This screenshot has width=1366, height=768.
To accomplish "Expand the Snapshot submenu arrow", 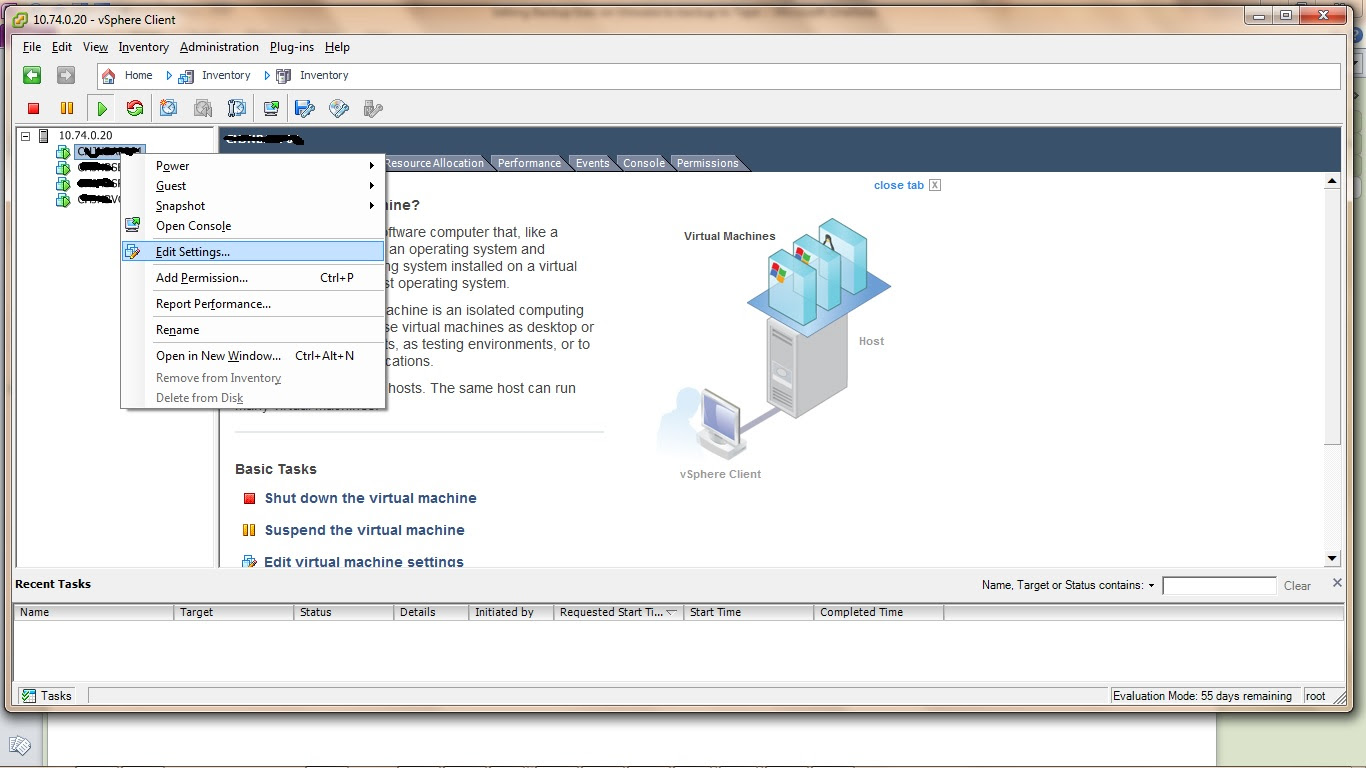I will coord(372,206).
